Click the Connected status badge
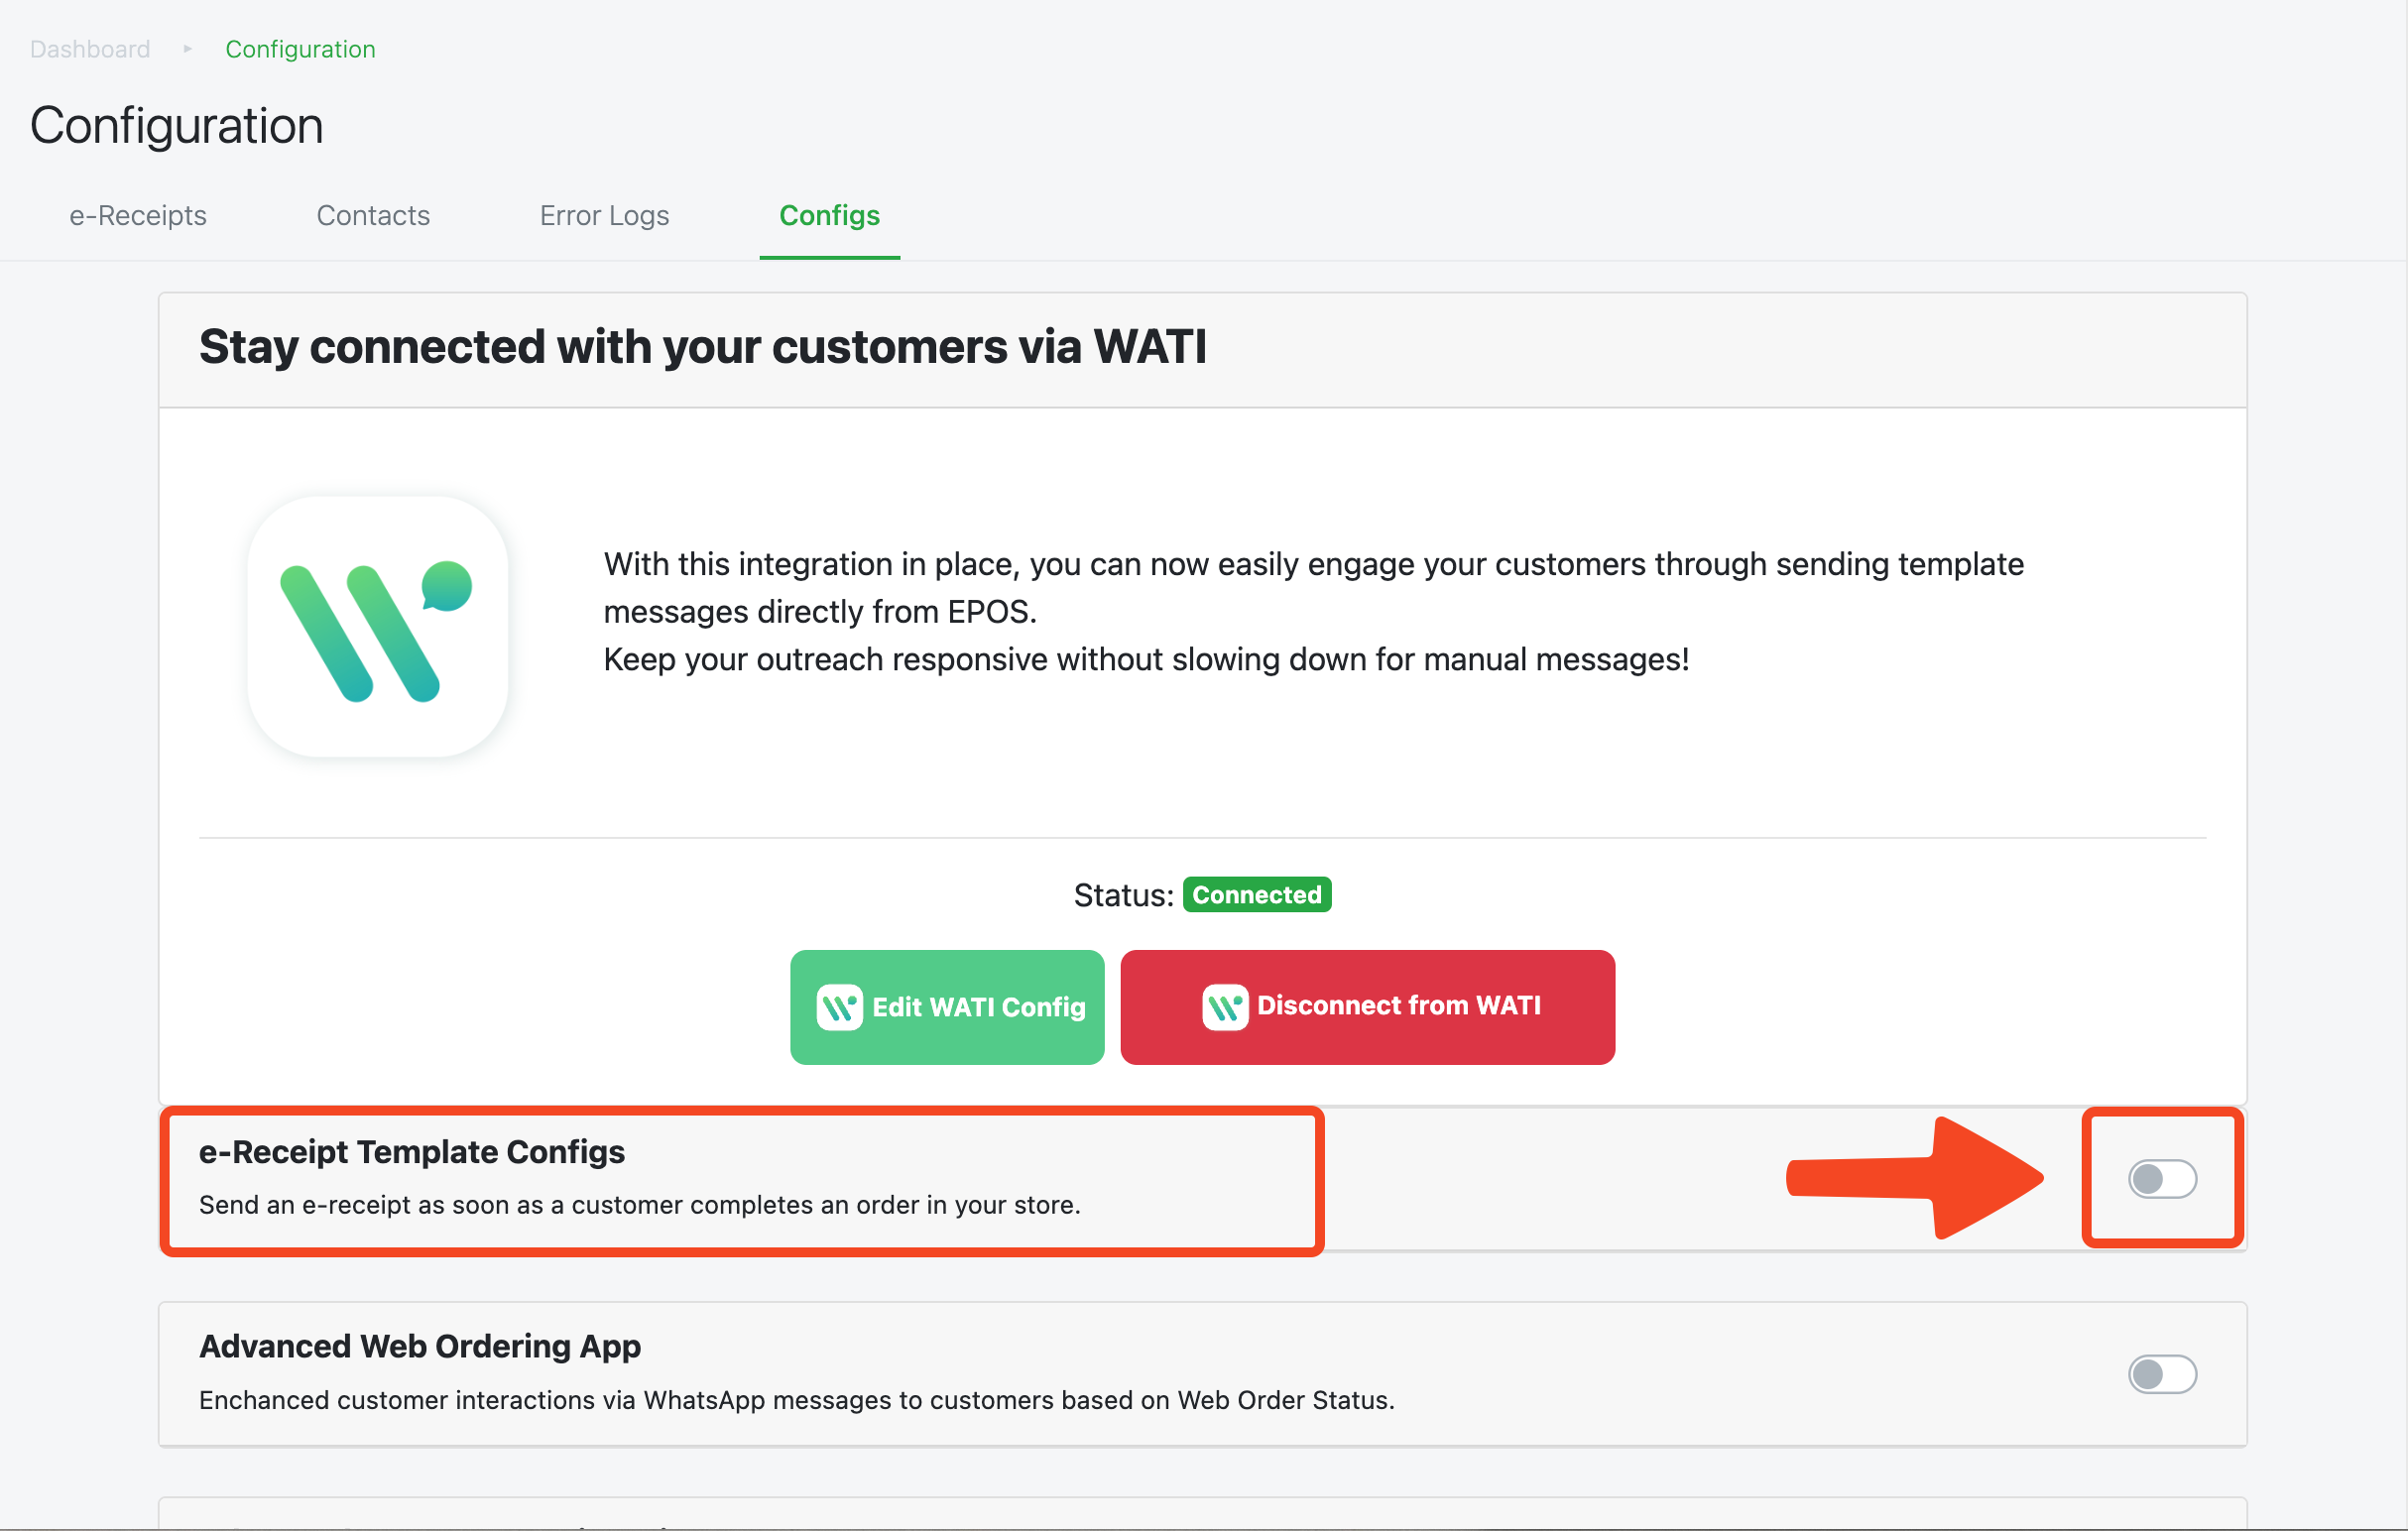2408x1531 pixels. pyautogui.click(x=1257, y=894)
